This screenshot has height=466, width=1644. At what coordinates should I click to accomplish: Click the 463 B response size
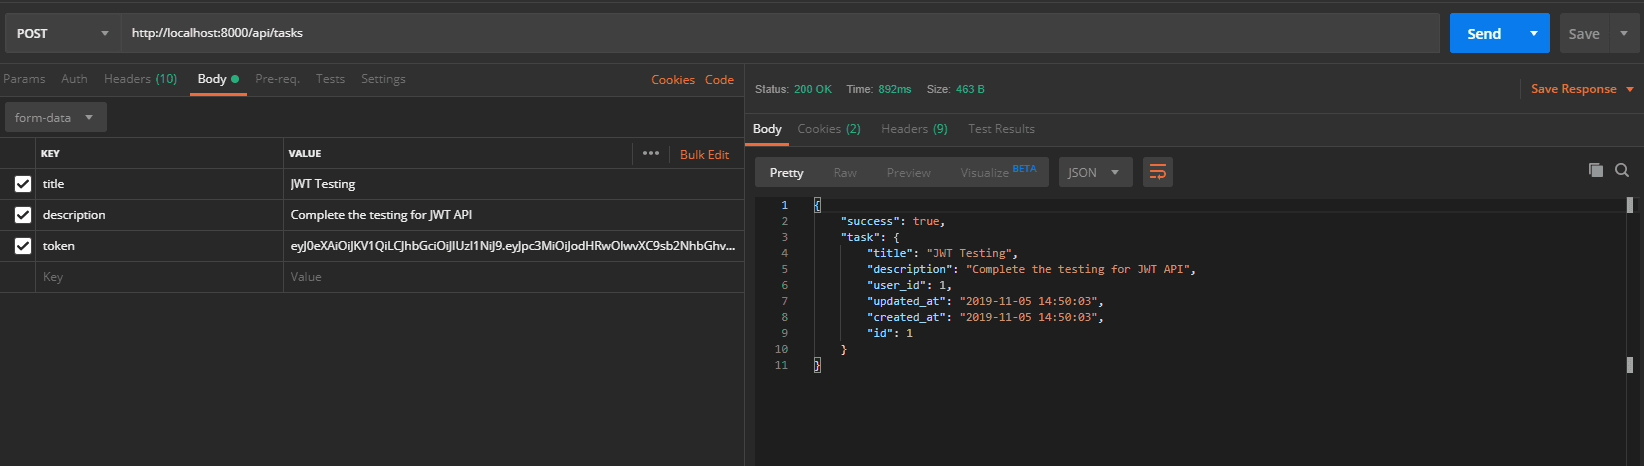[x=970, y=89]
